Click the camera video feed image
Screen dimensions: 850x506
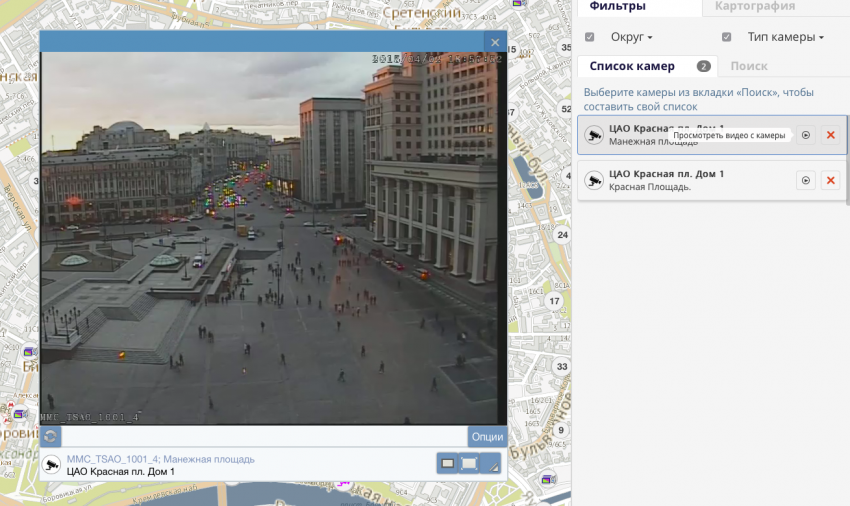pos(270,238)
